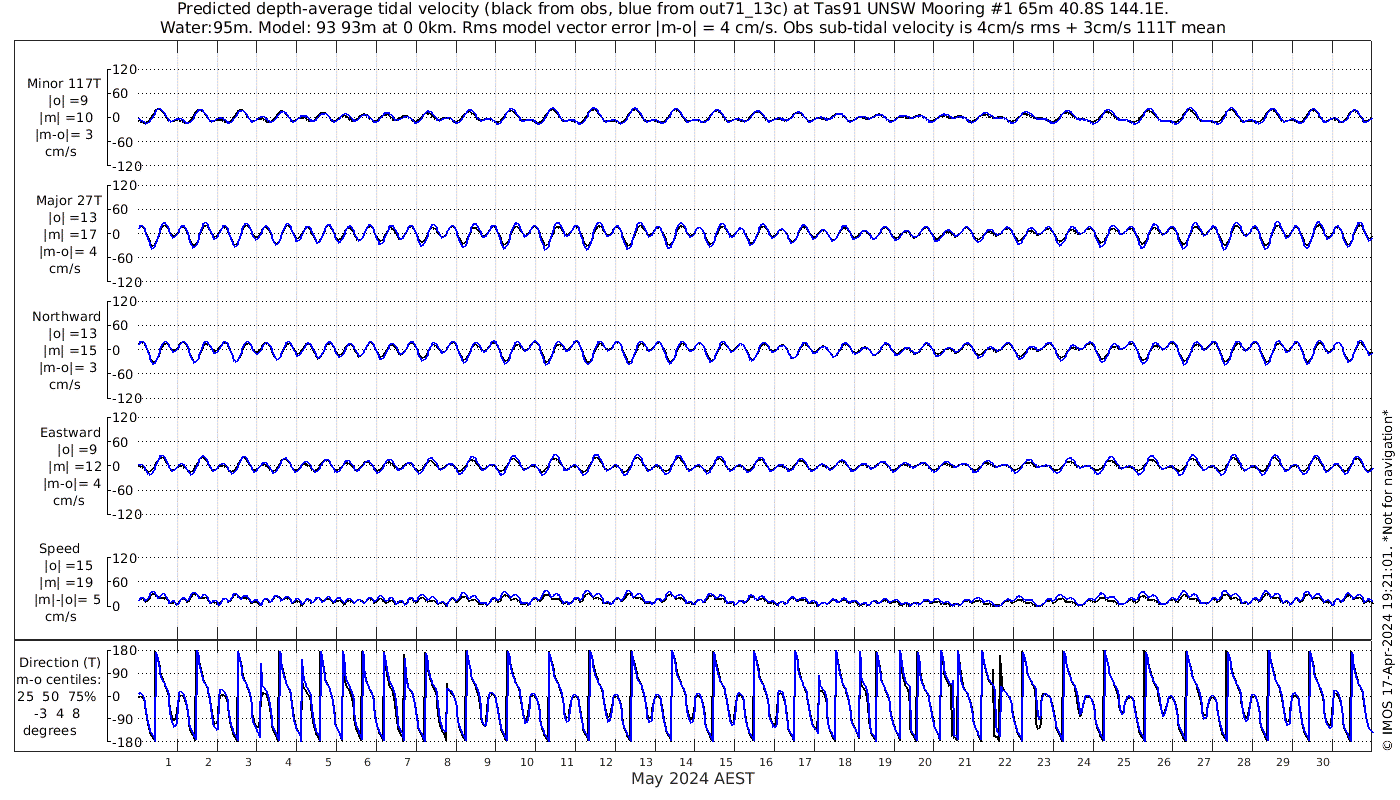This screenshot has height=800, width=1400.
Task: Click day "14" on the date axis
Action: (686, 762)
